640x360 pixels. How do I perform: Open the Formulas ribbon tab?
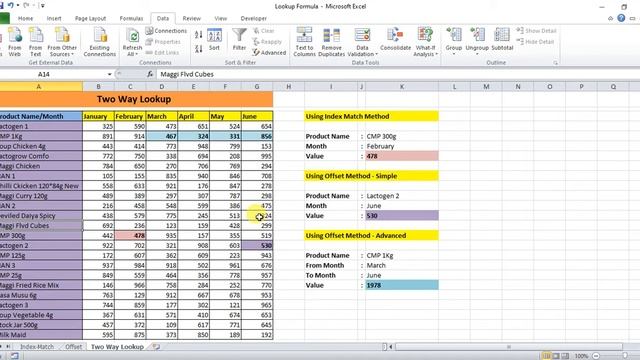[x=131, y=18]
